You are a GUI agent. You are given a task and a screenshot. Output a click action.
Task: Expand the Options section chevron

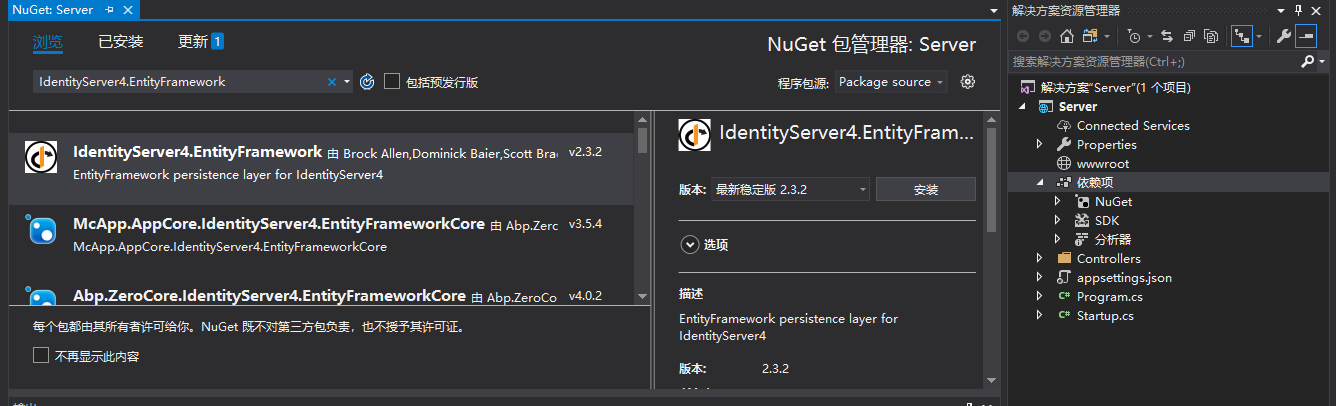[x=689, y=244]
